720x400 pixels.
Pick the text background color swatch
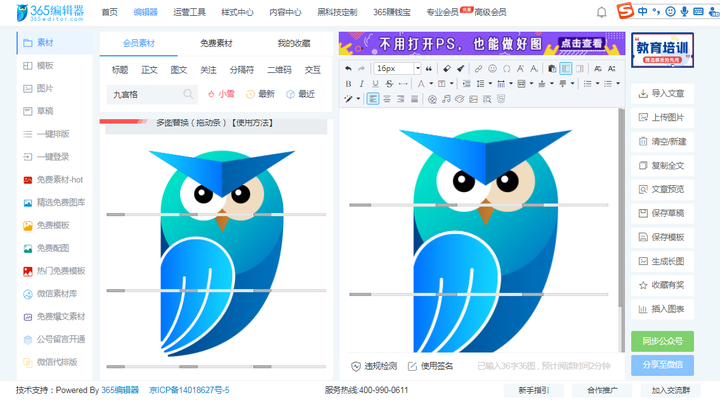pos(442,84)
